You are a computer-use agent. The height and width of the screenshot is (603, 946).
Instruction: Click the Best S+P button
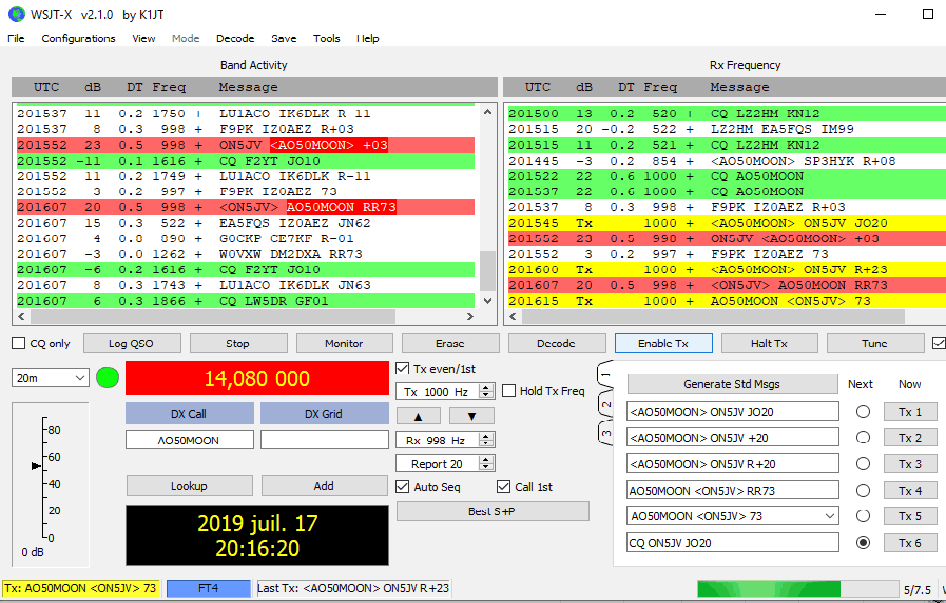(x=492, y=511)
